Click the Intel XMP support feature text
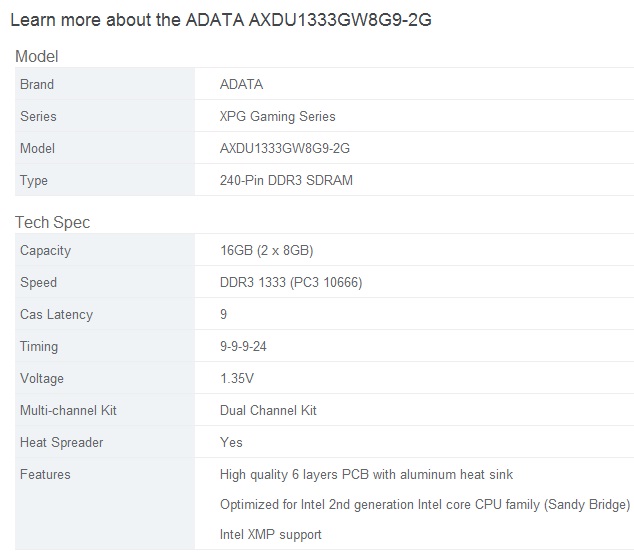 [270, 535]
